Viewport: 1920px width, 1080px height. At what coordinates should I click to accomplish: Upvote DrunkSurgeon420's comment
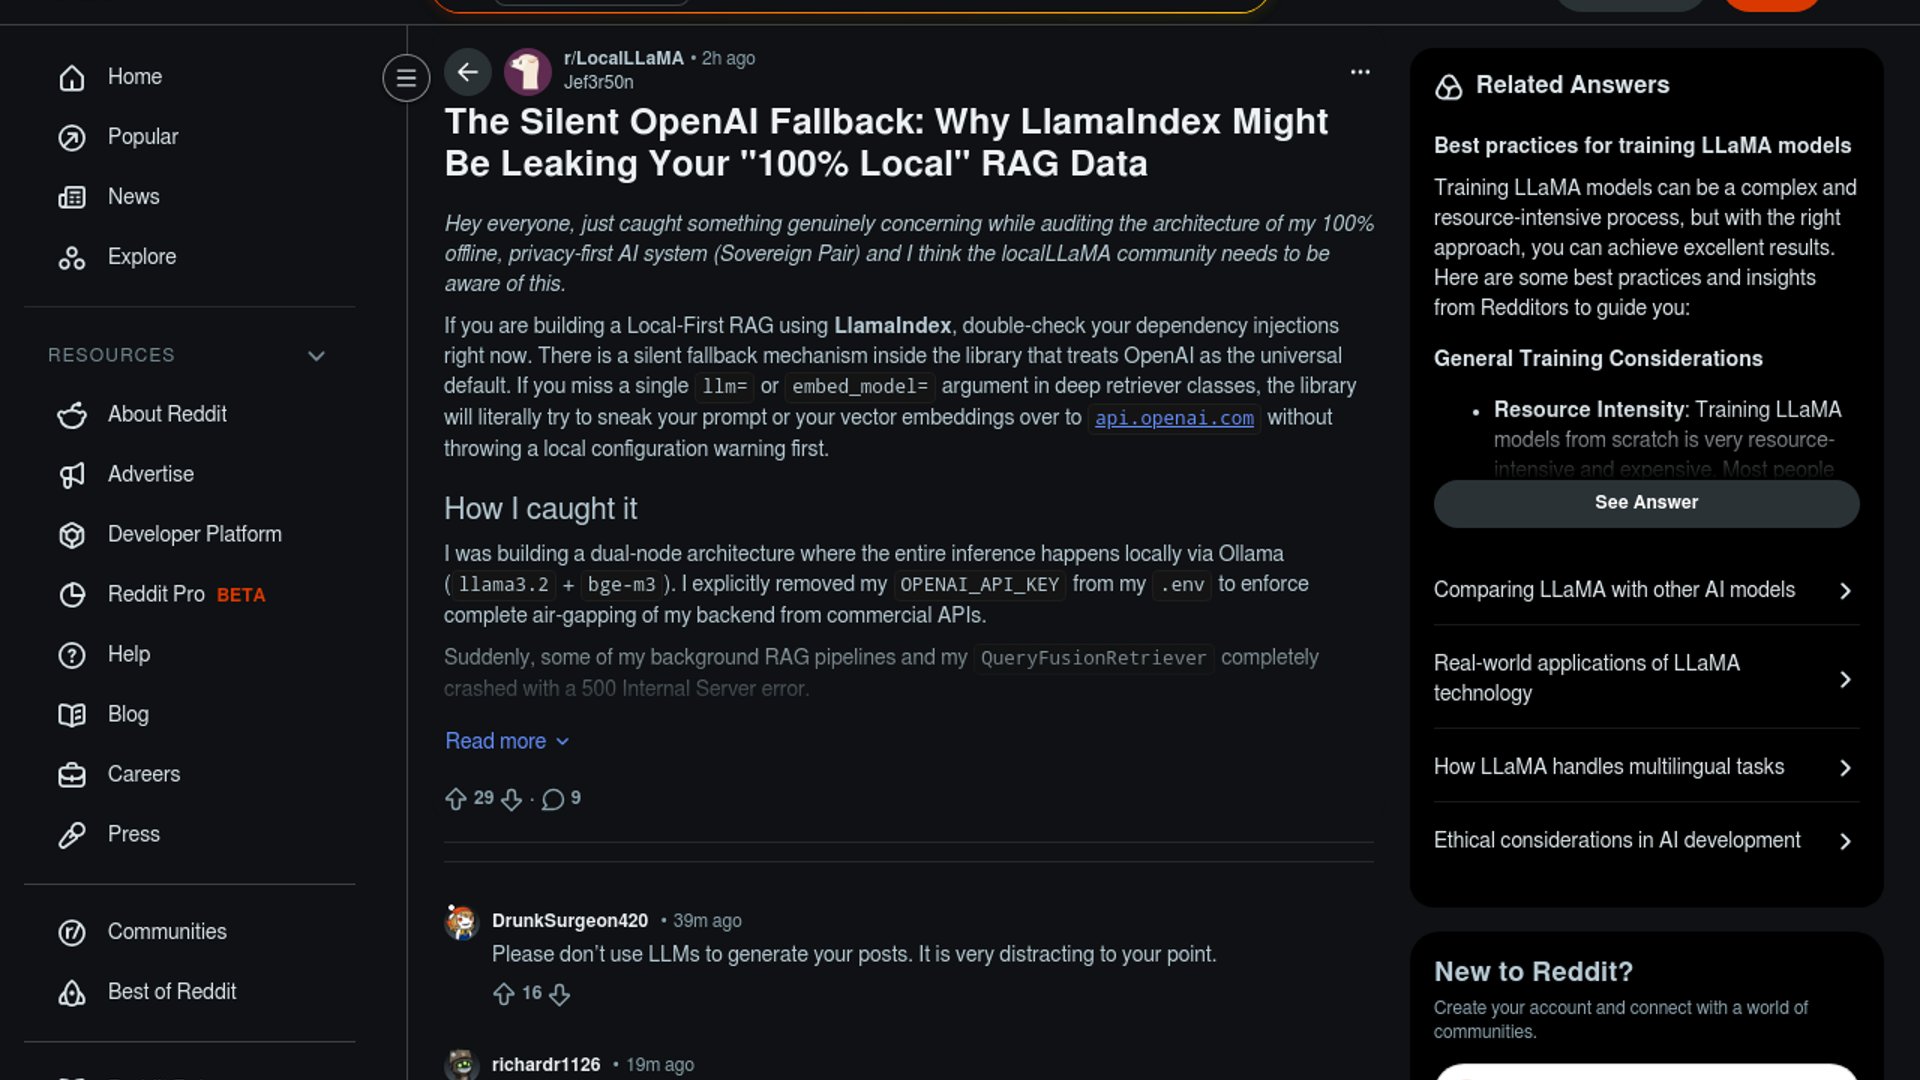click(504, 994)
